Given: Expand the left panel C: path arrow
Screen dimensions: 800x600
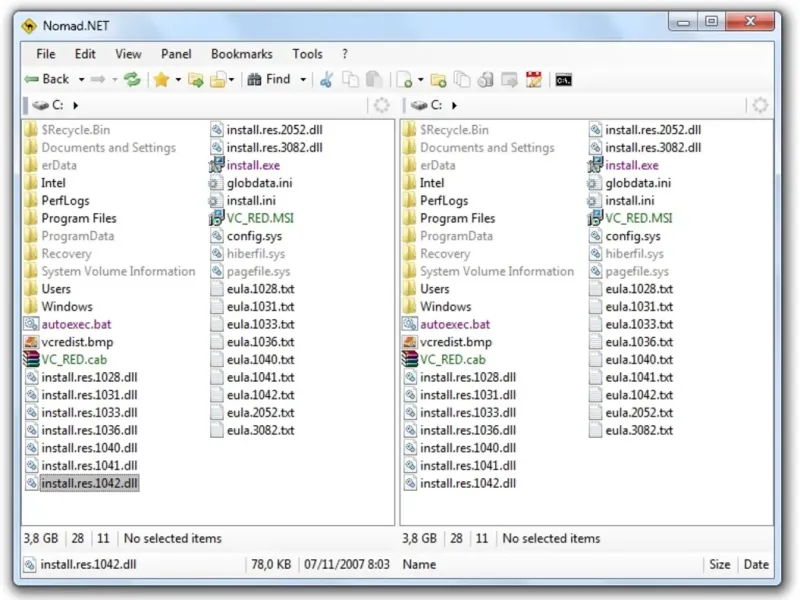Looking at the screenshot, I should click(76, 106).
